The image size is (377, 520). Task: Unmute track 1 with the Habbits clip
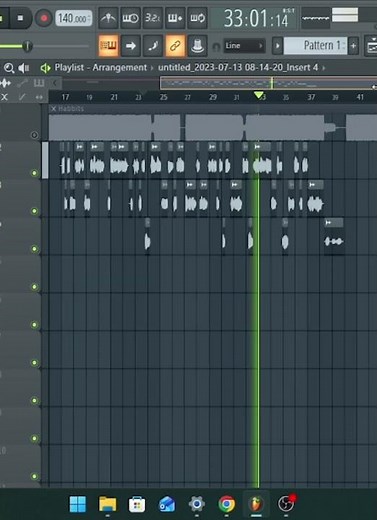34,135
